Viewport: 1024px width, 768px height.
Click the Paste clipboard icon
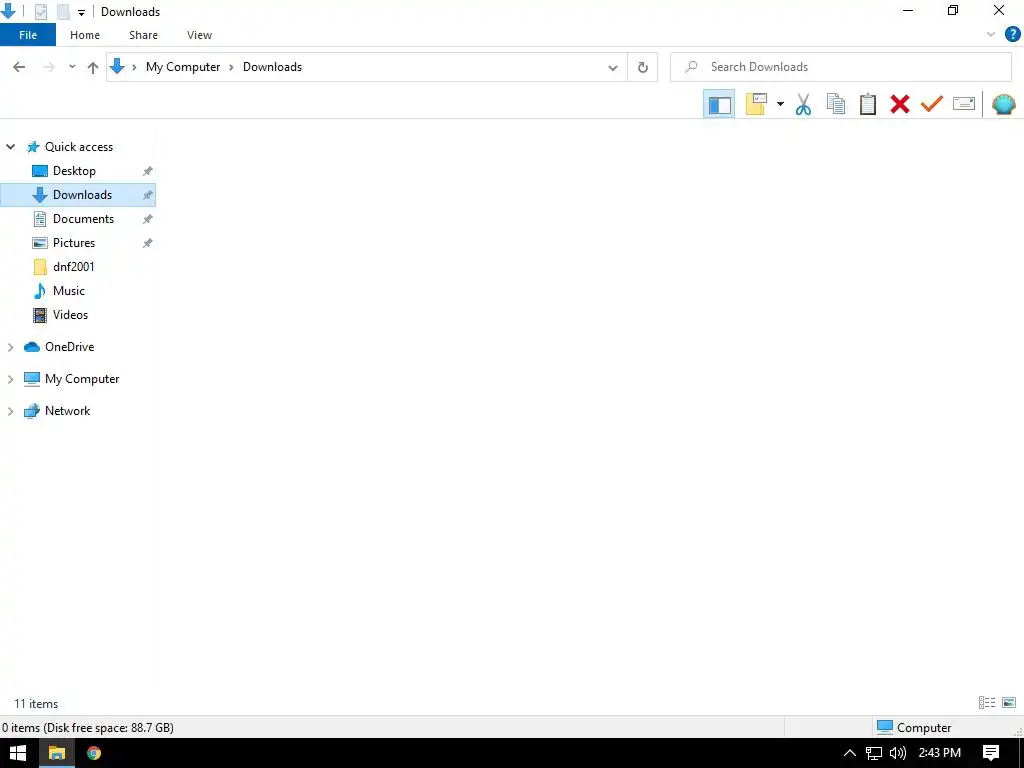pos(867,104)
